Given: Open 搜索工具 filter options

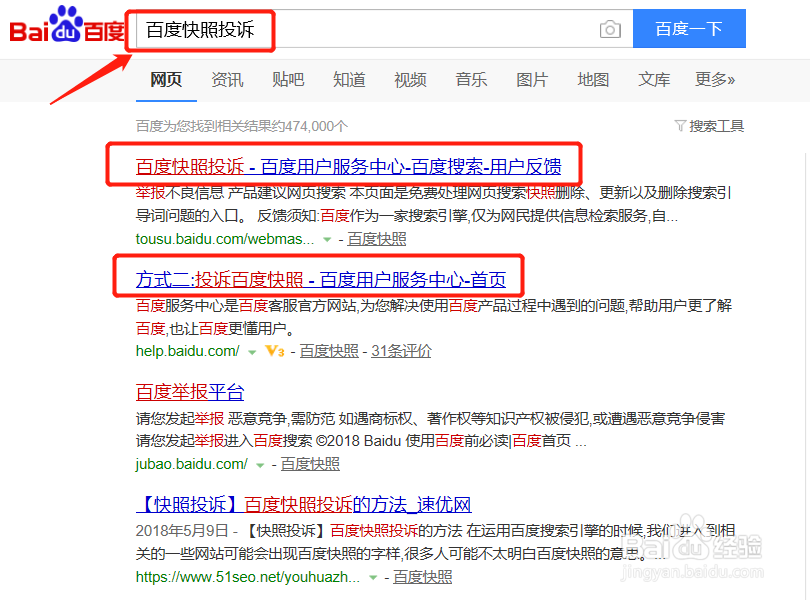Looking at the screenshot, I should point(716,126).
